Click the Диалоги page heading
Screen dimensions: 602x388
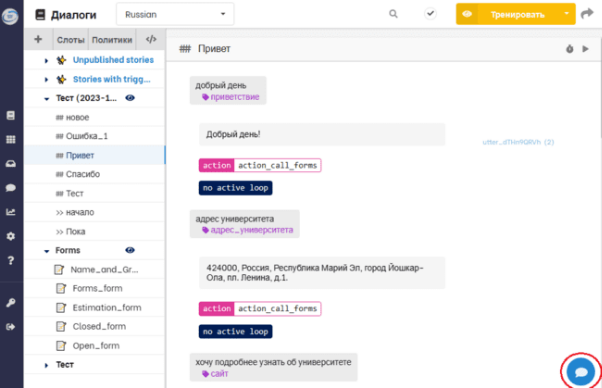click(x=73, y=15)
